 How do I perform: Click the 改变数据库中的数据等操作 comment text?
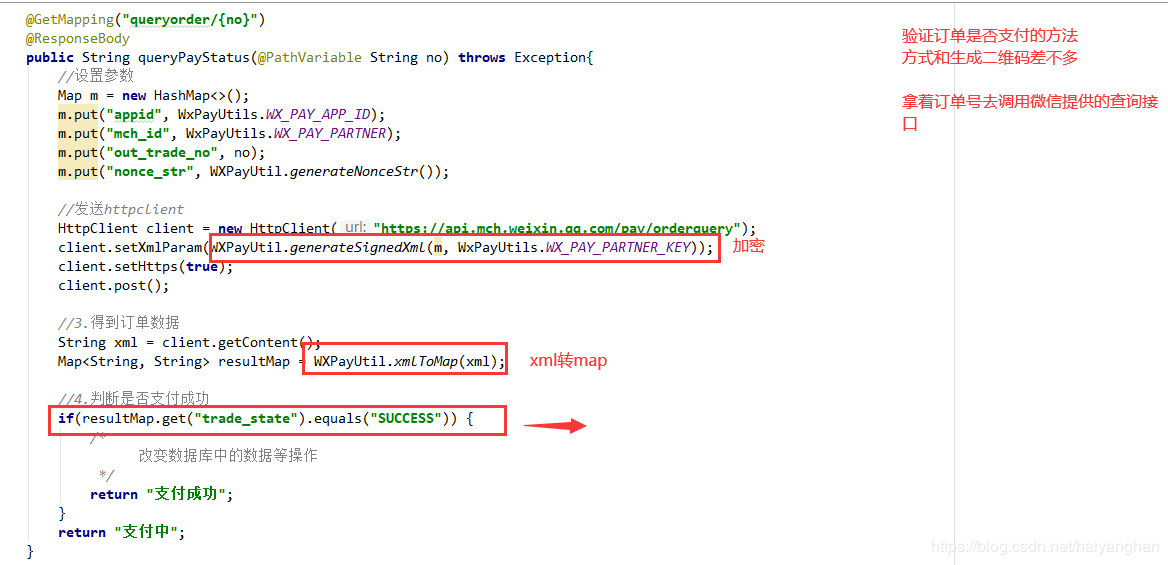point(228,455)
